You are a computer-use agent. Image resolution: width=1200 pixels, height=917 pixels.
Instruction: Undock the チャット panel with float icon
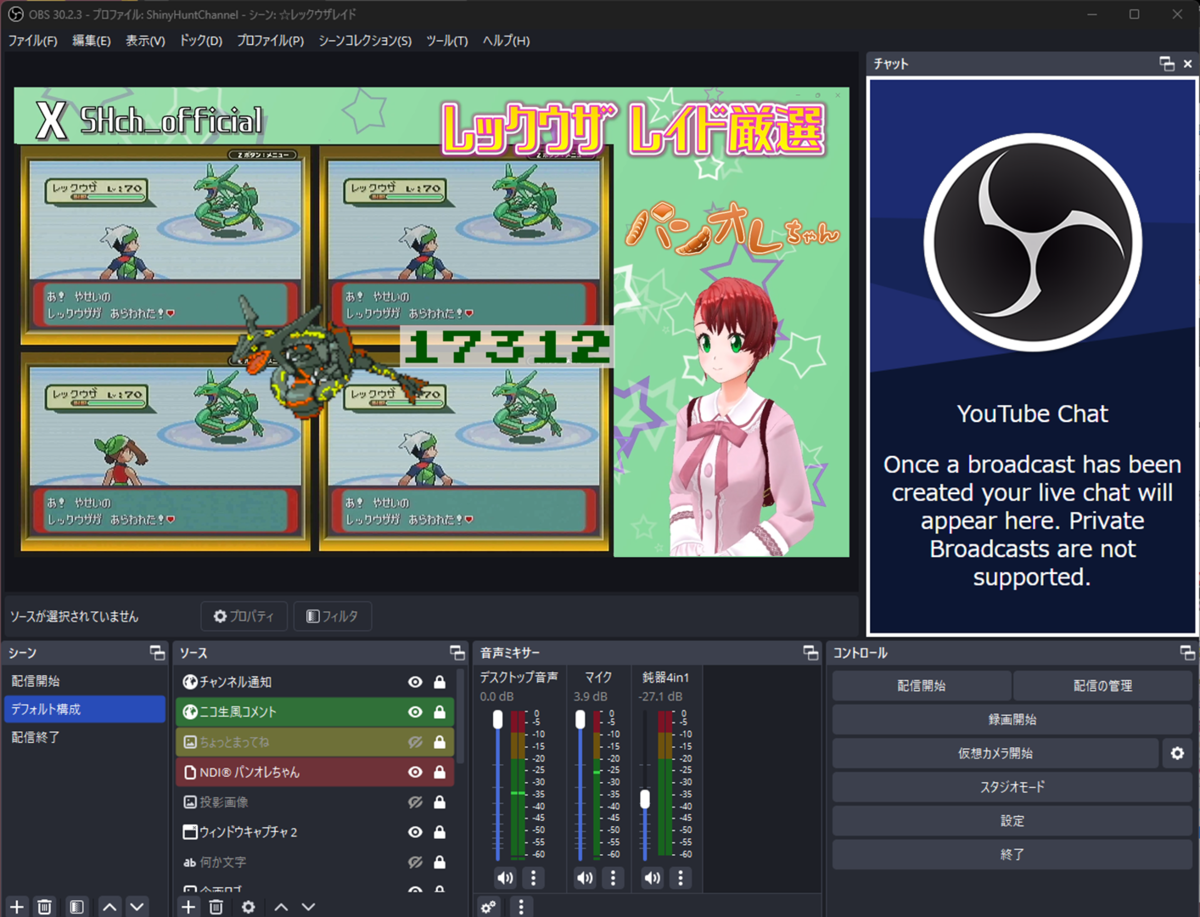(x=1167, y=63)
